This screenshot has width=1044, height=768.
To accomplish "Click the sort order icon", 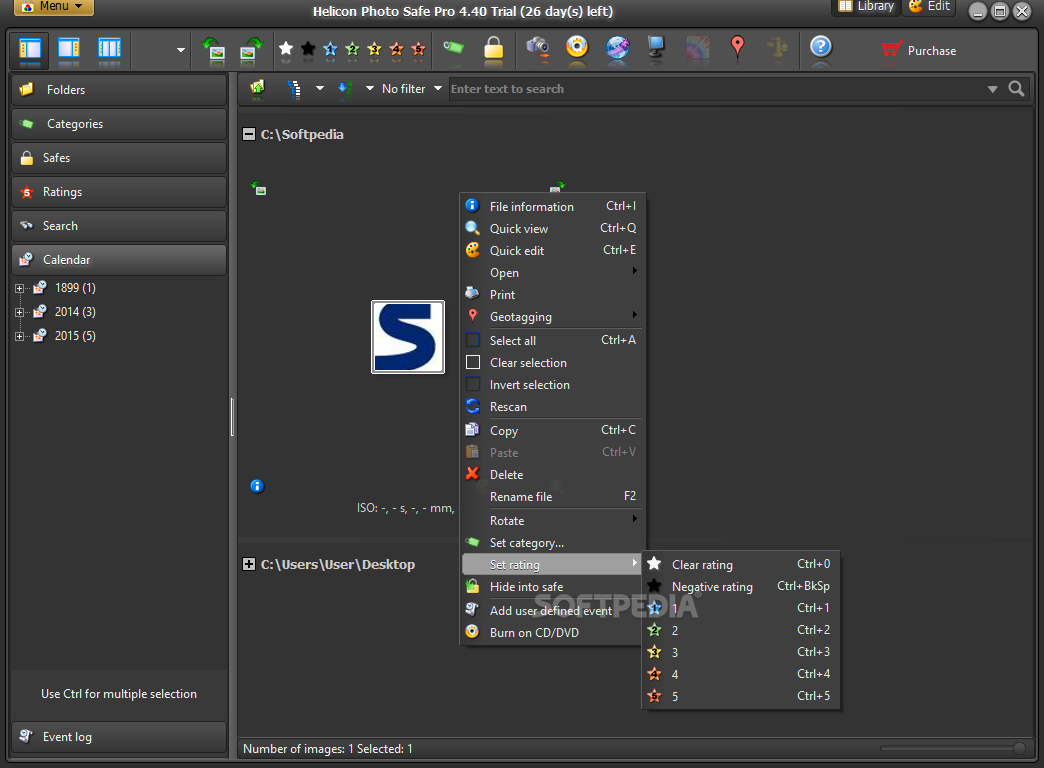I will pyautogui.click(x=345, y=89).
